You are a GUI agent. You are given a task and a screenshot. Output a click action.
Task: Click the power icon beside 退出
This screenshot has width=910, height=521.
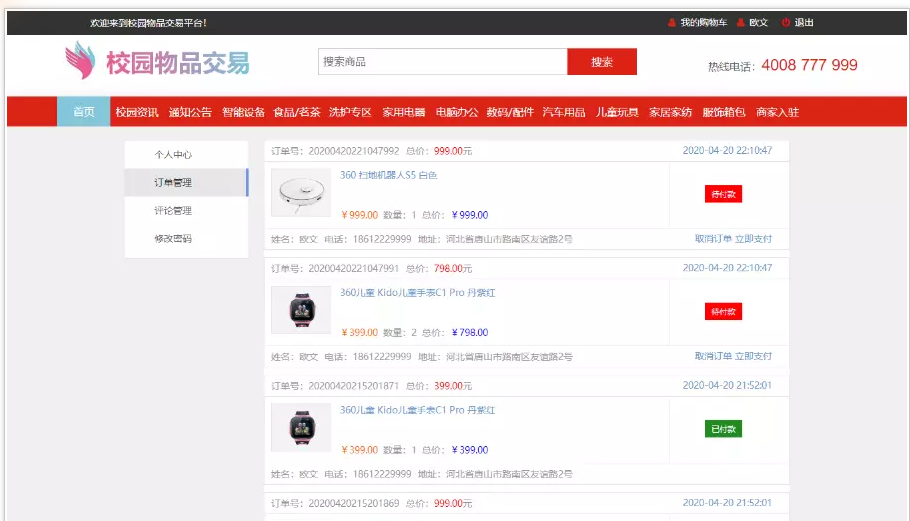786,23
